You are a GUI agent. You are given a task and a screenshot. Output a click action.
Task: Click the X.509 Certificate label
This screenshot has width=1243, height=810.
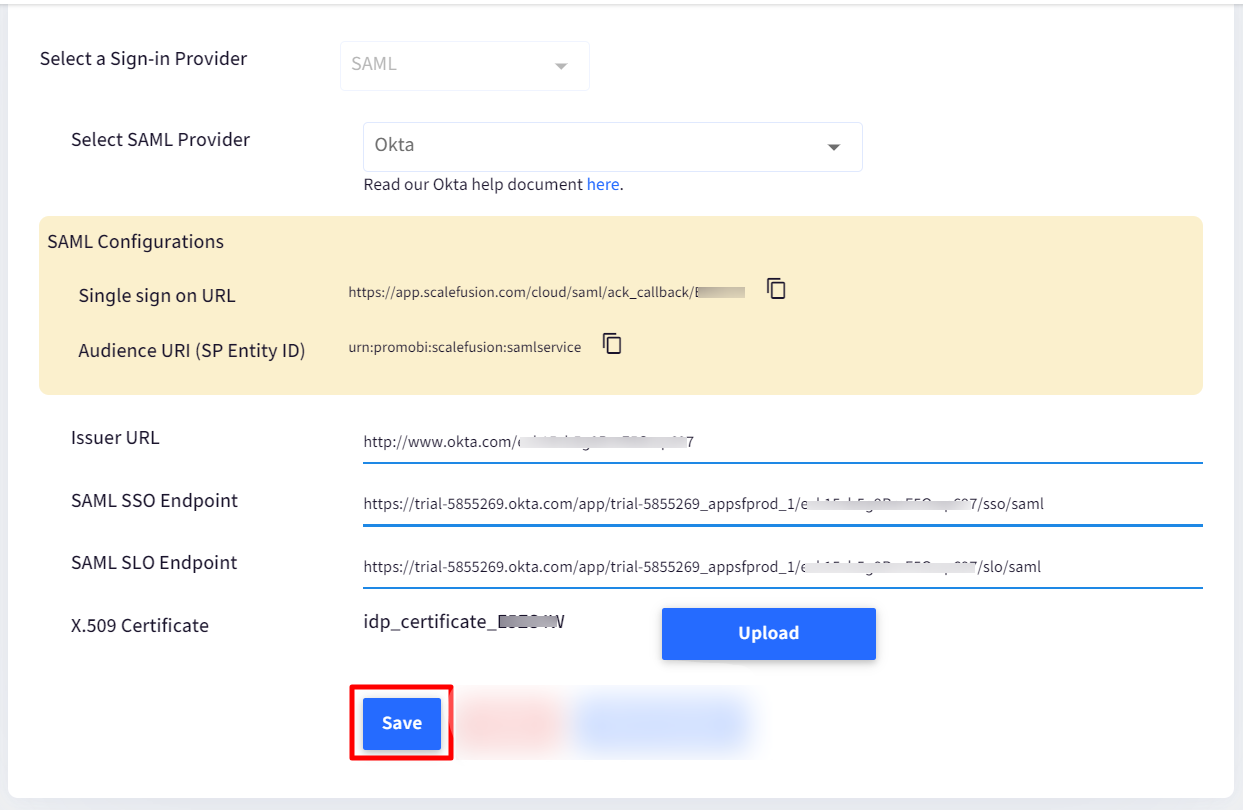coord(140,626)
